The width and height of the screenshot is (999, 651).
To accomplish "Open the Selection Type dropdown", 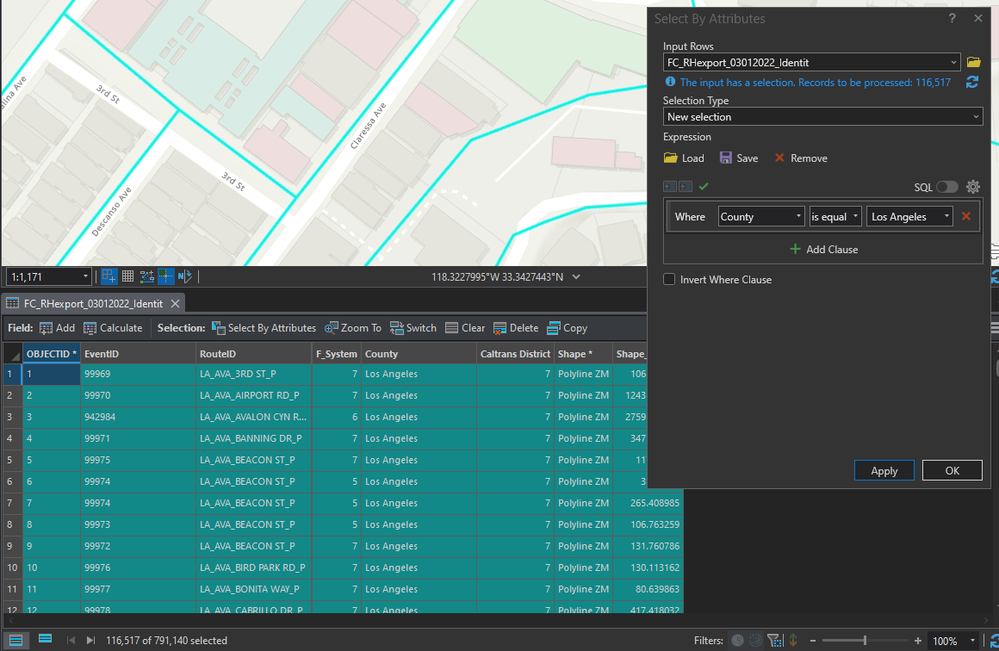I will click(822, 117).
